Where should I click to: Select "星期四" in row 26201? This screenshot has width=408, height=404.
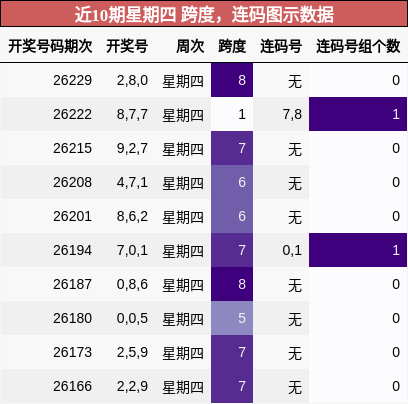click(x=183, y=217)
